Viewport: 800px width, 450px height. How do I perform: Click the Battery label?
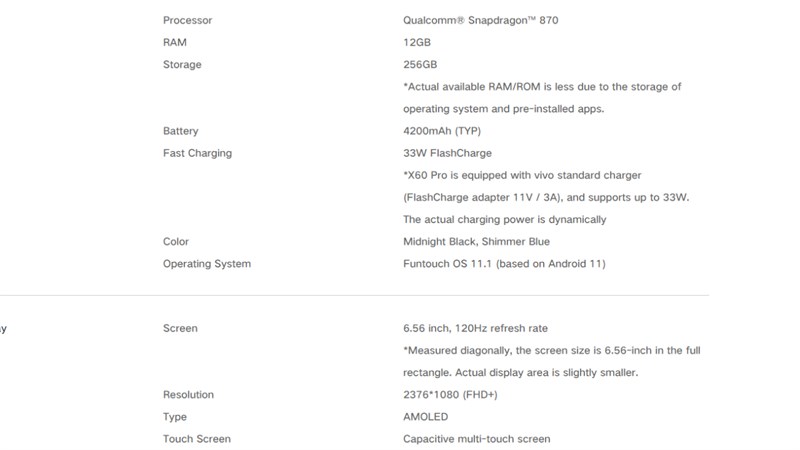click(181, 131)
